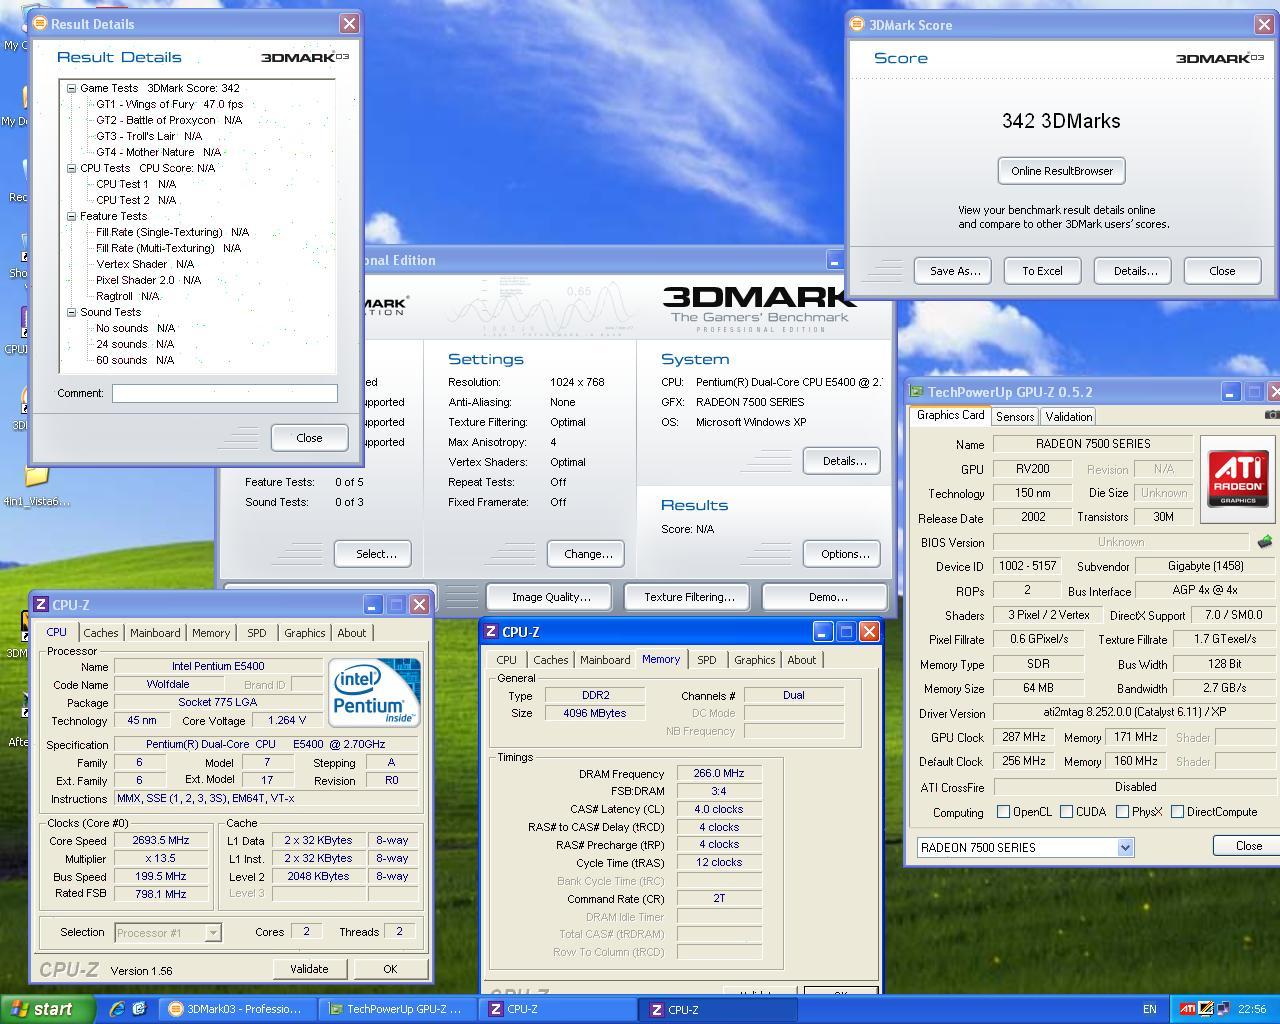Collapse the CPU Tests tree node

[72, 168]
